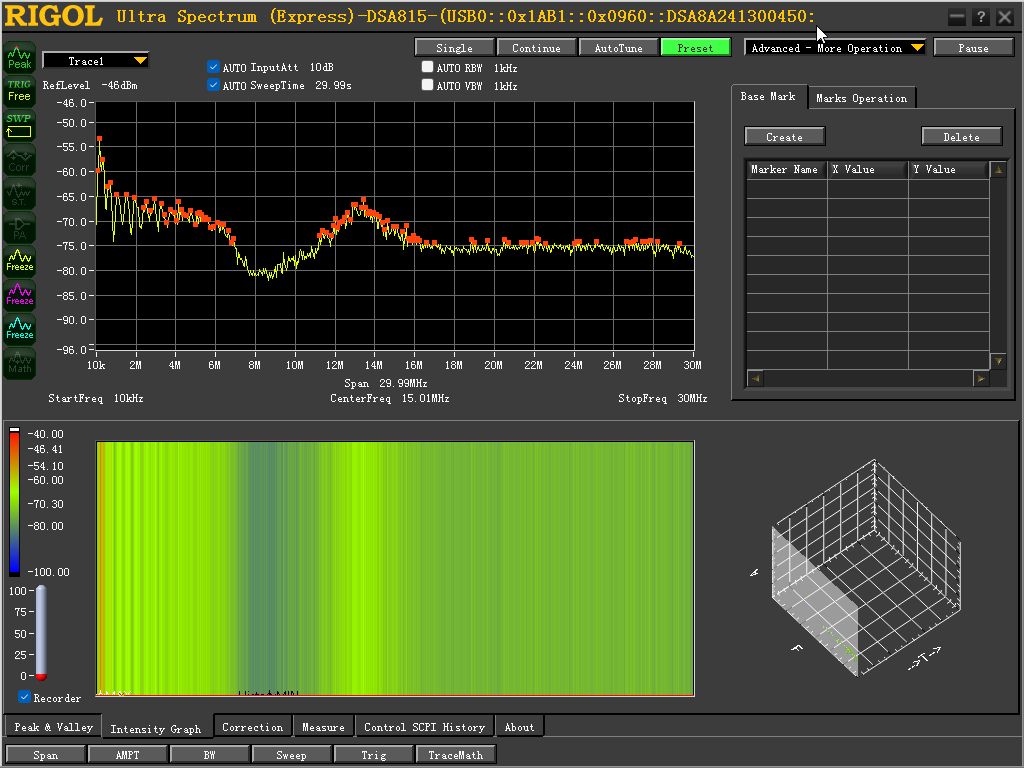
Task: Click the yellow Freeze trace icon
Action: point(20,261)
